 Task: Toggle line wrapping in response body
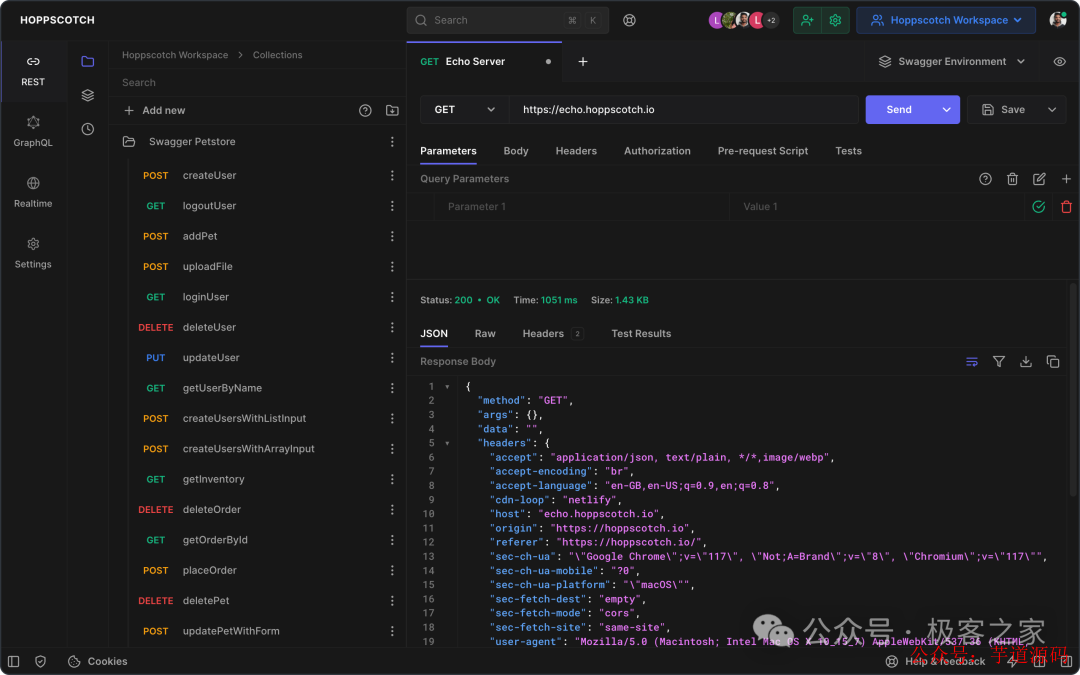[x=972, y=362]
